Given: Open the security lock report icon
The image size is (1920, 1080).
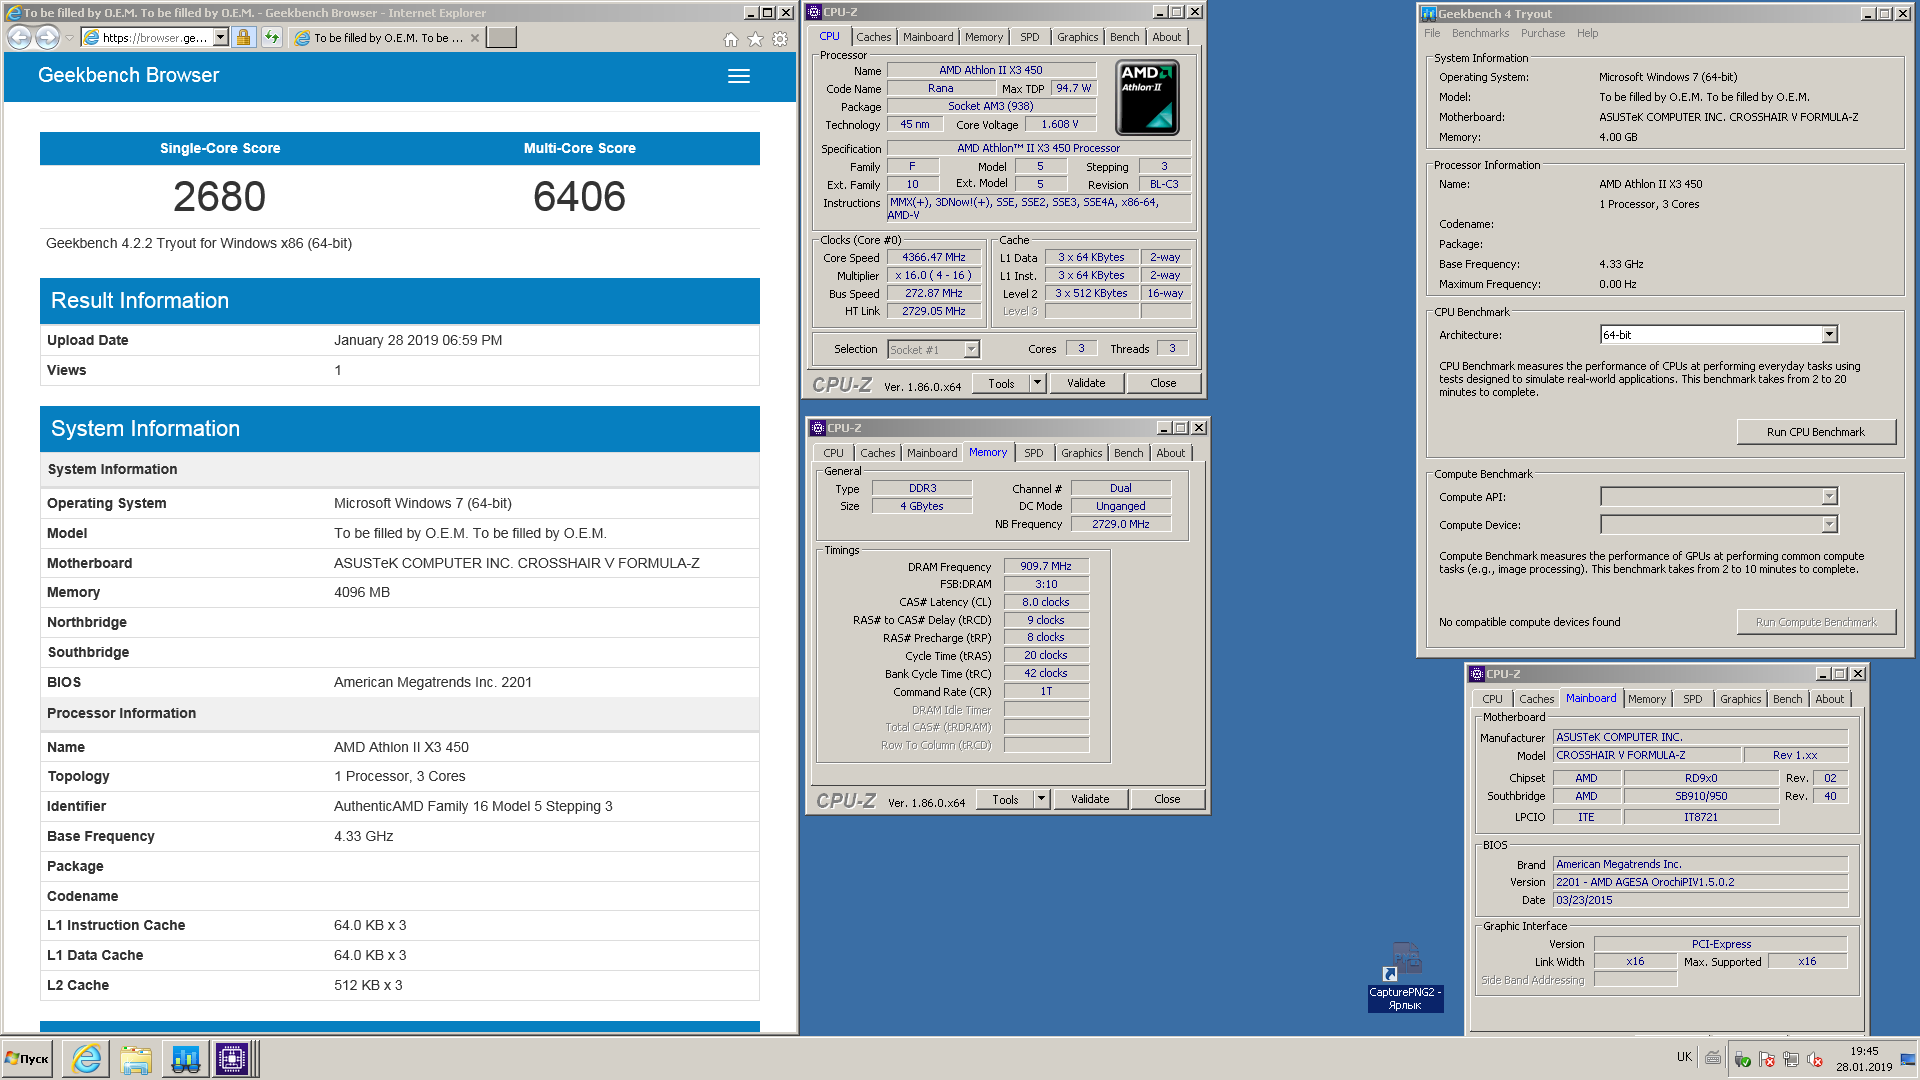Looking at the screenshot, I should (243, 37).
